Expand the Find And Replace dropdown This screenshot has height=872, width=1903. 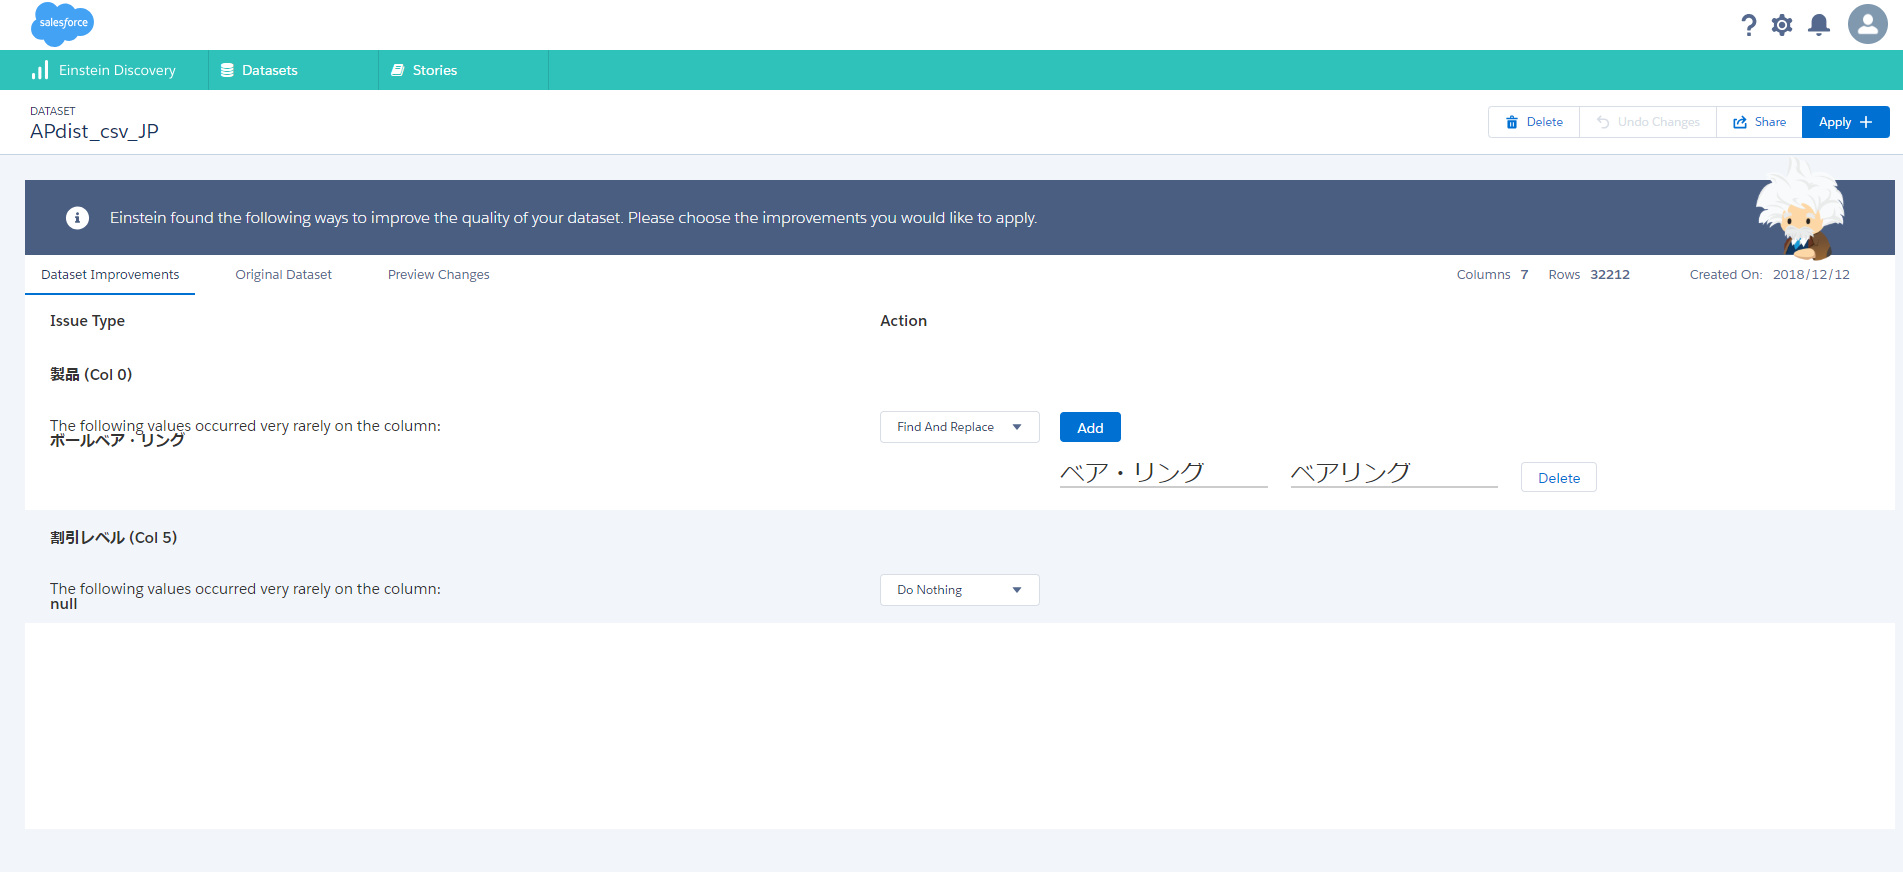point(959,427)
